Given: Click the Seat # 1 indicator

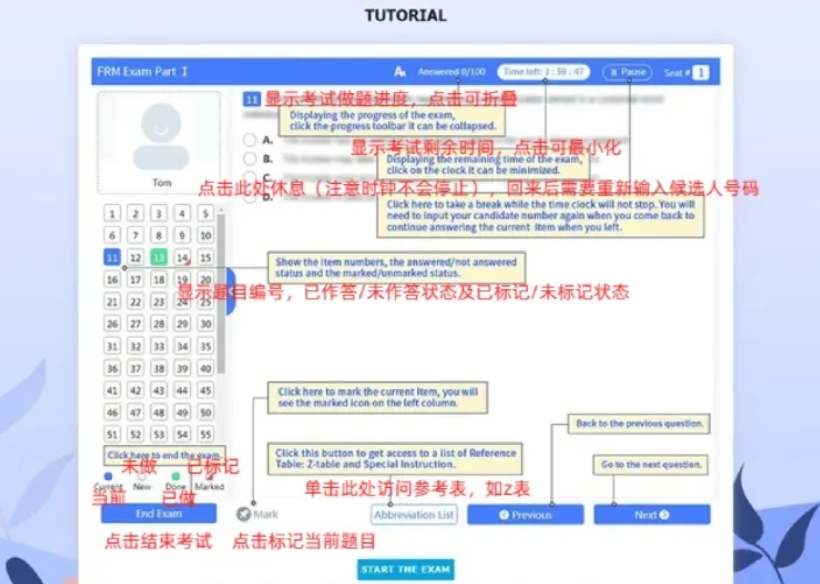Looking at the screenshot, I should pos(687,72).
